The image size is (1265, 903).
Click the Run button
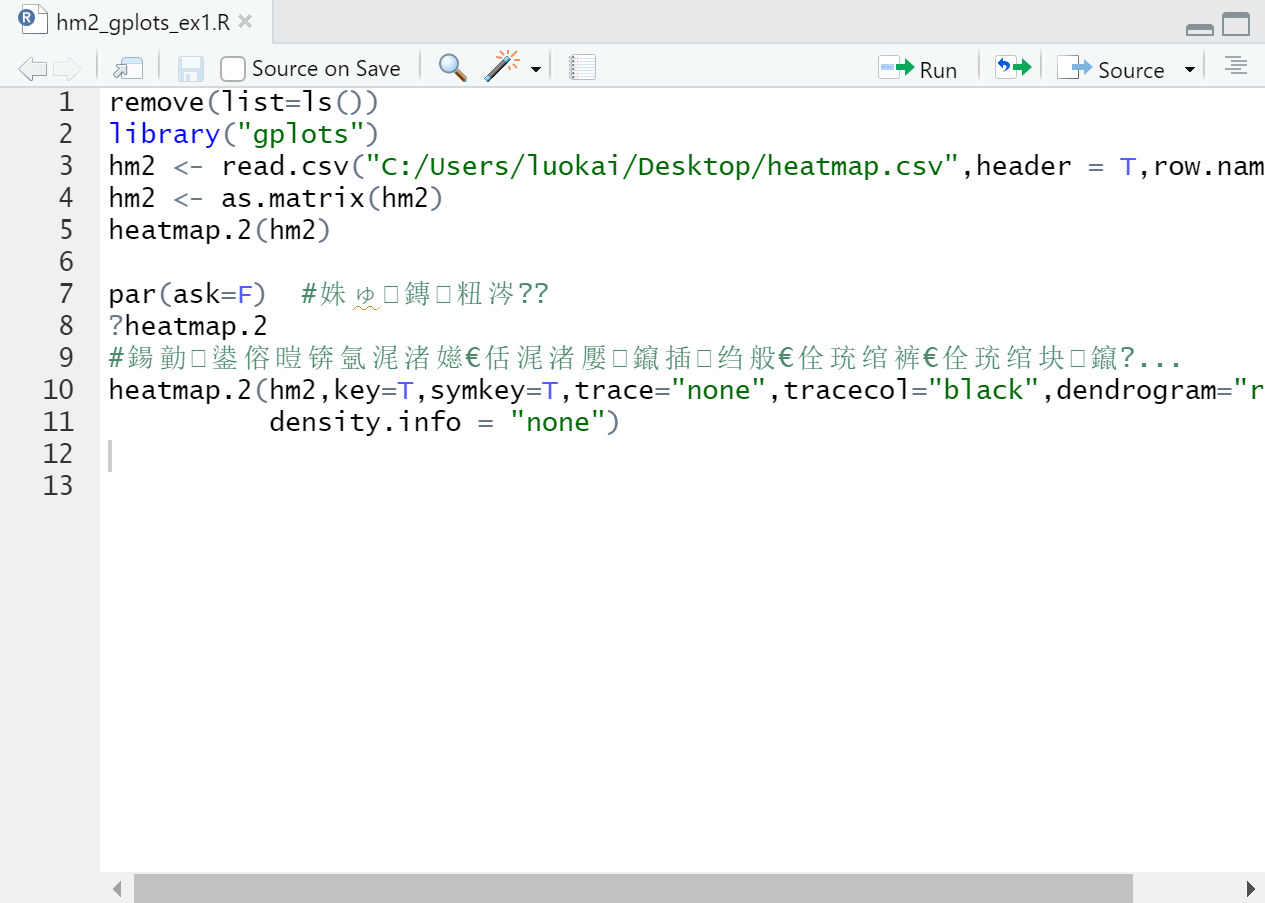tap(918, 68)
